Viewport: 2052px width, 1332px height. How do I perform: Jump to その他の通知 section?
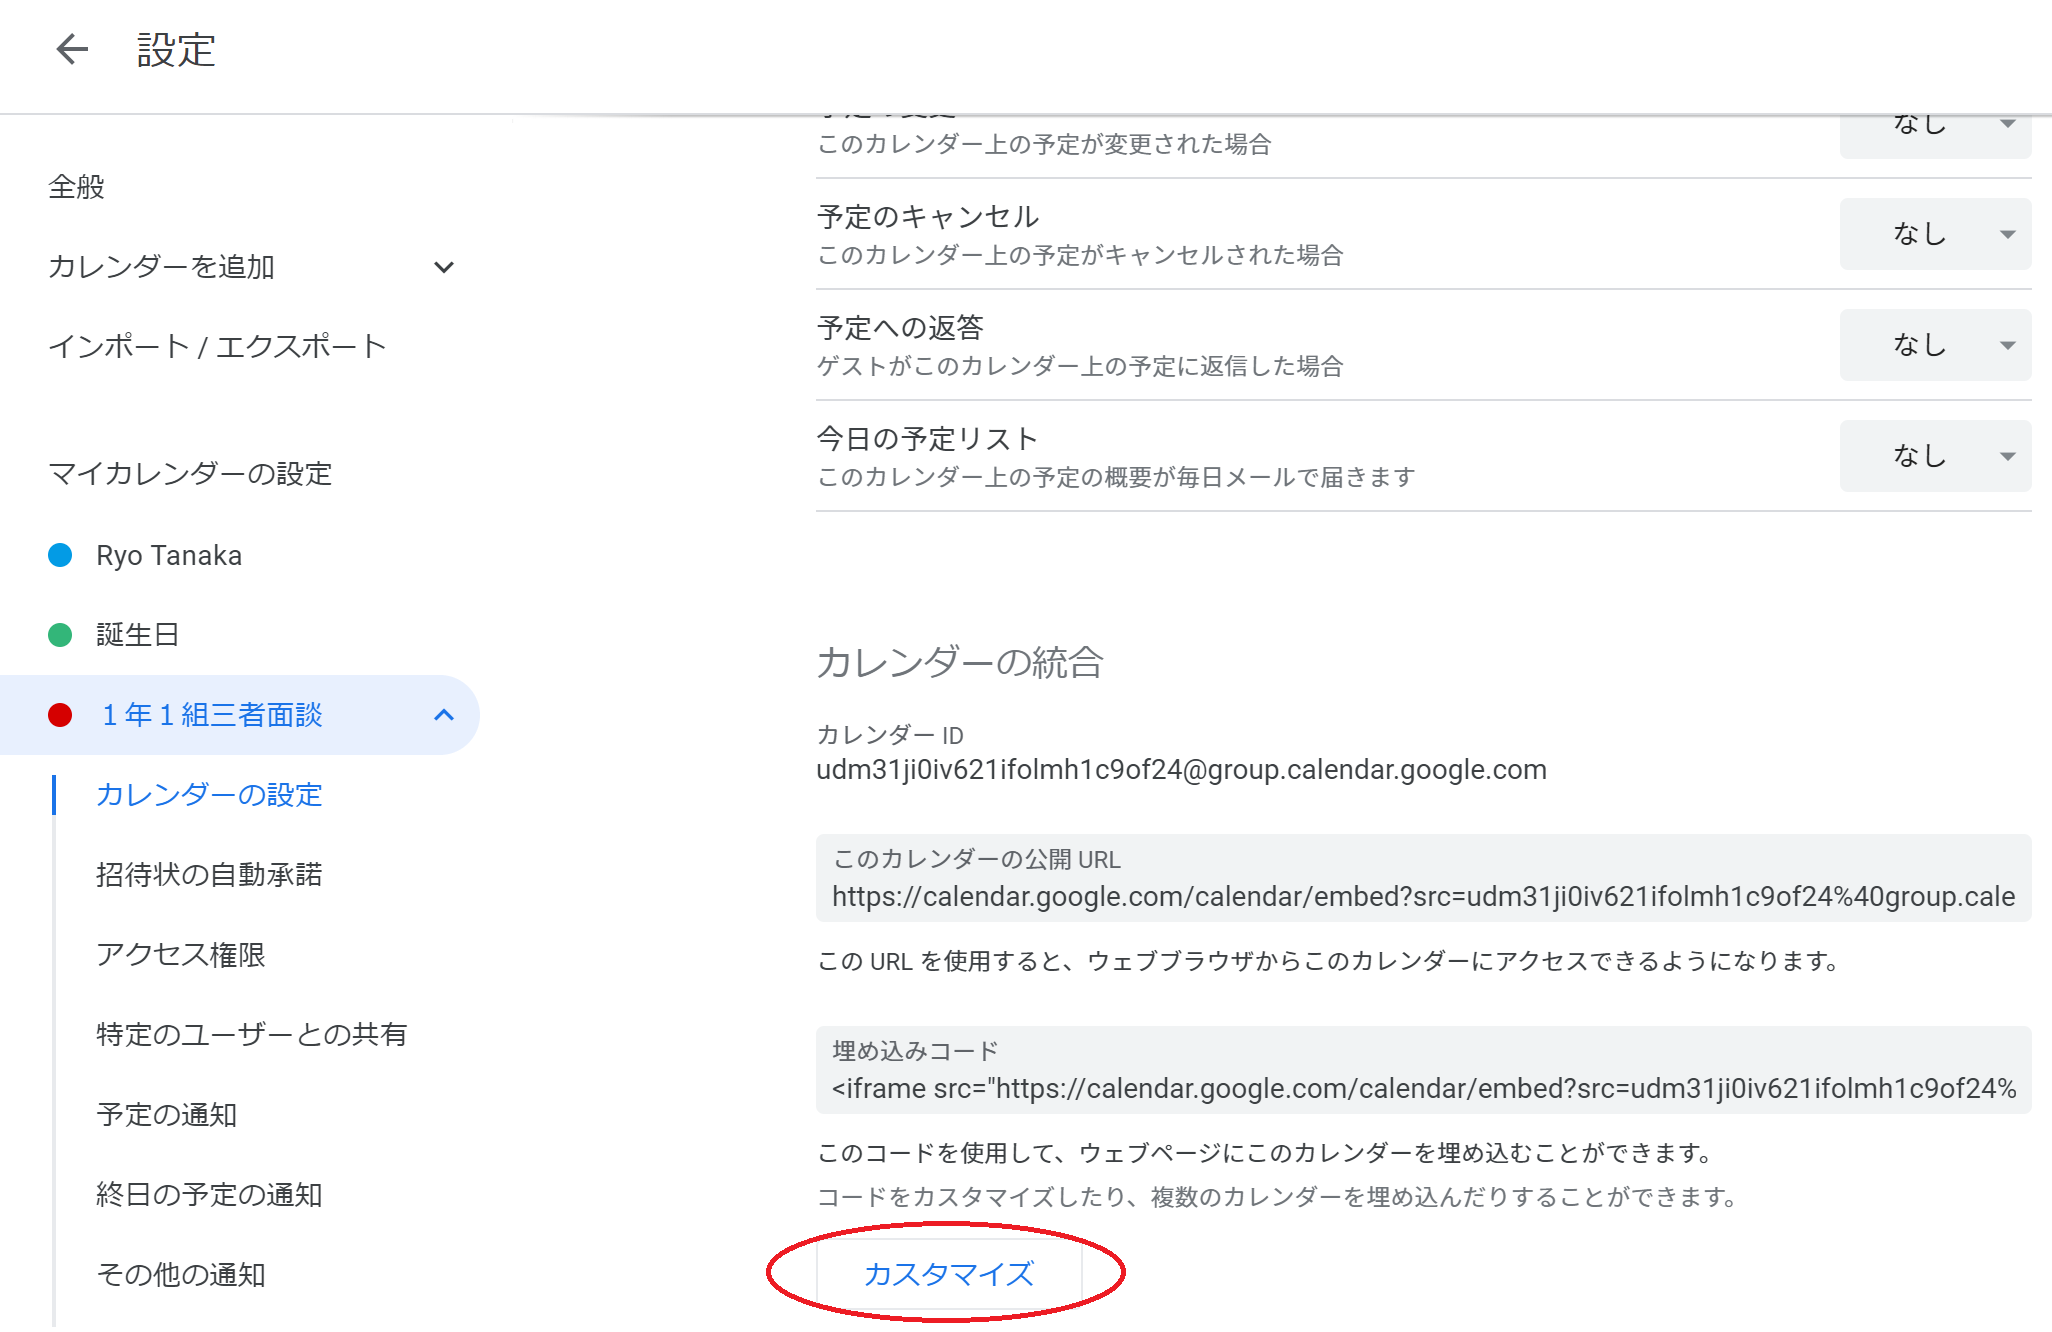[x=181, y=1275]
